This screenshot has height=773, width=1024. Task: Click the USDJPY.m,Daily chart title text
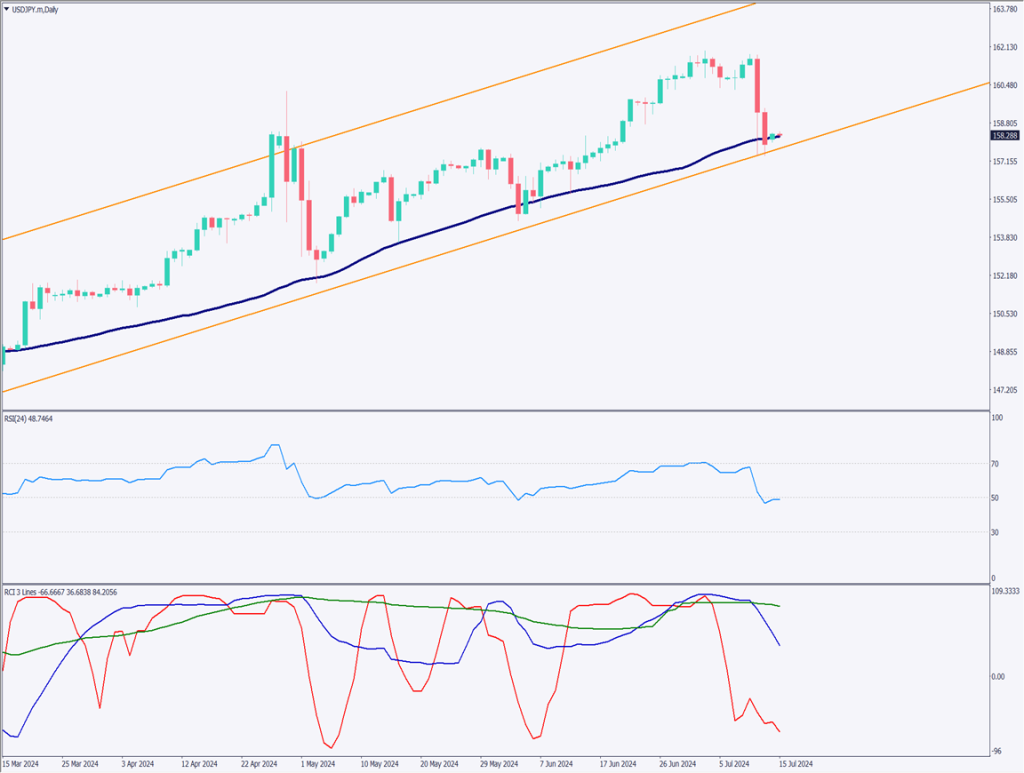click(40, 9)
